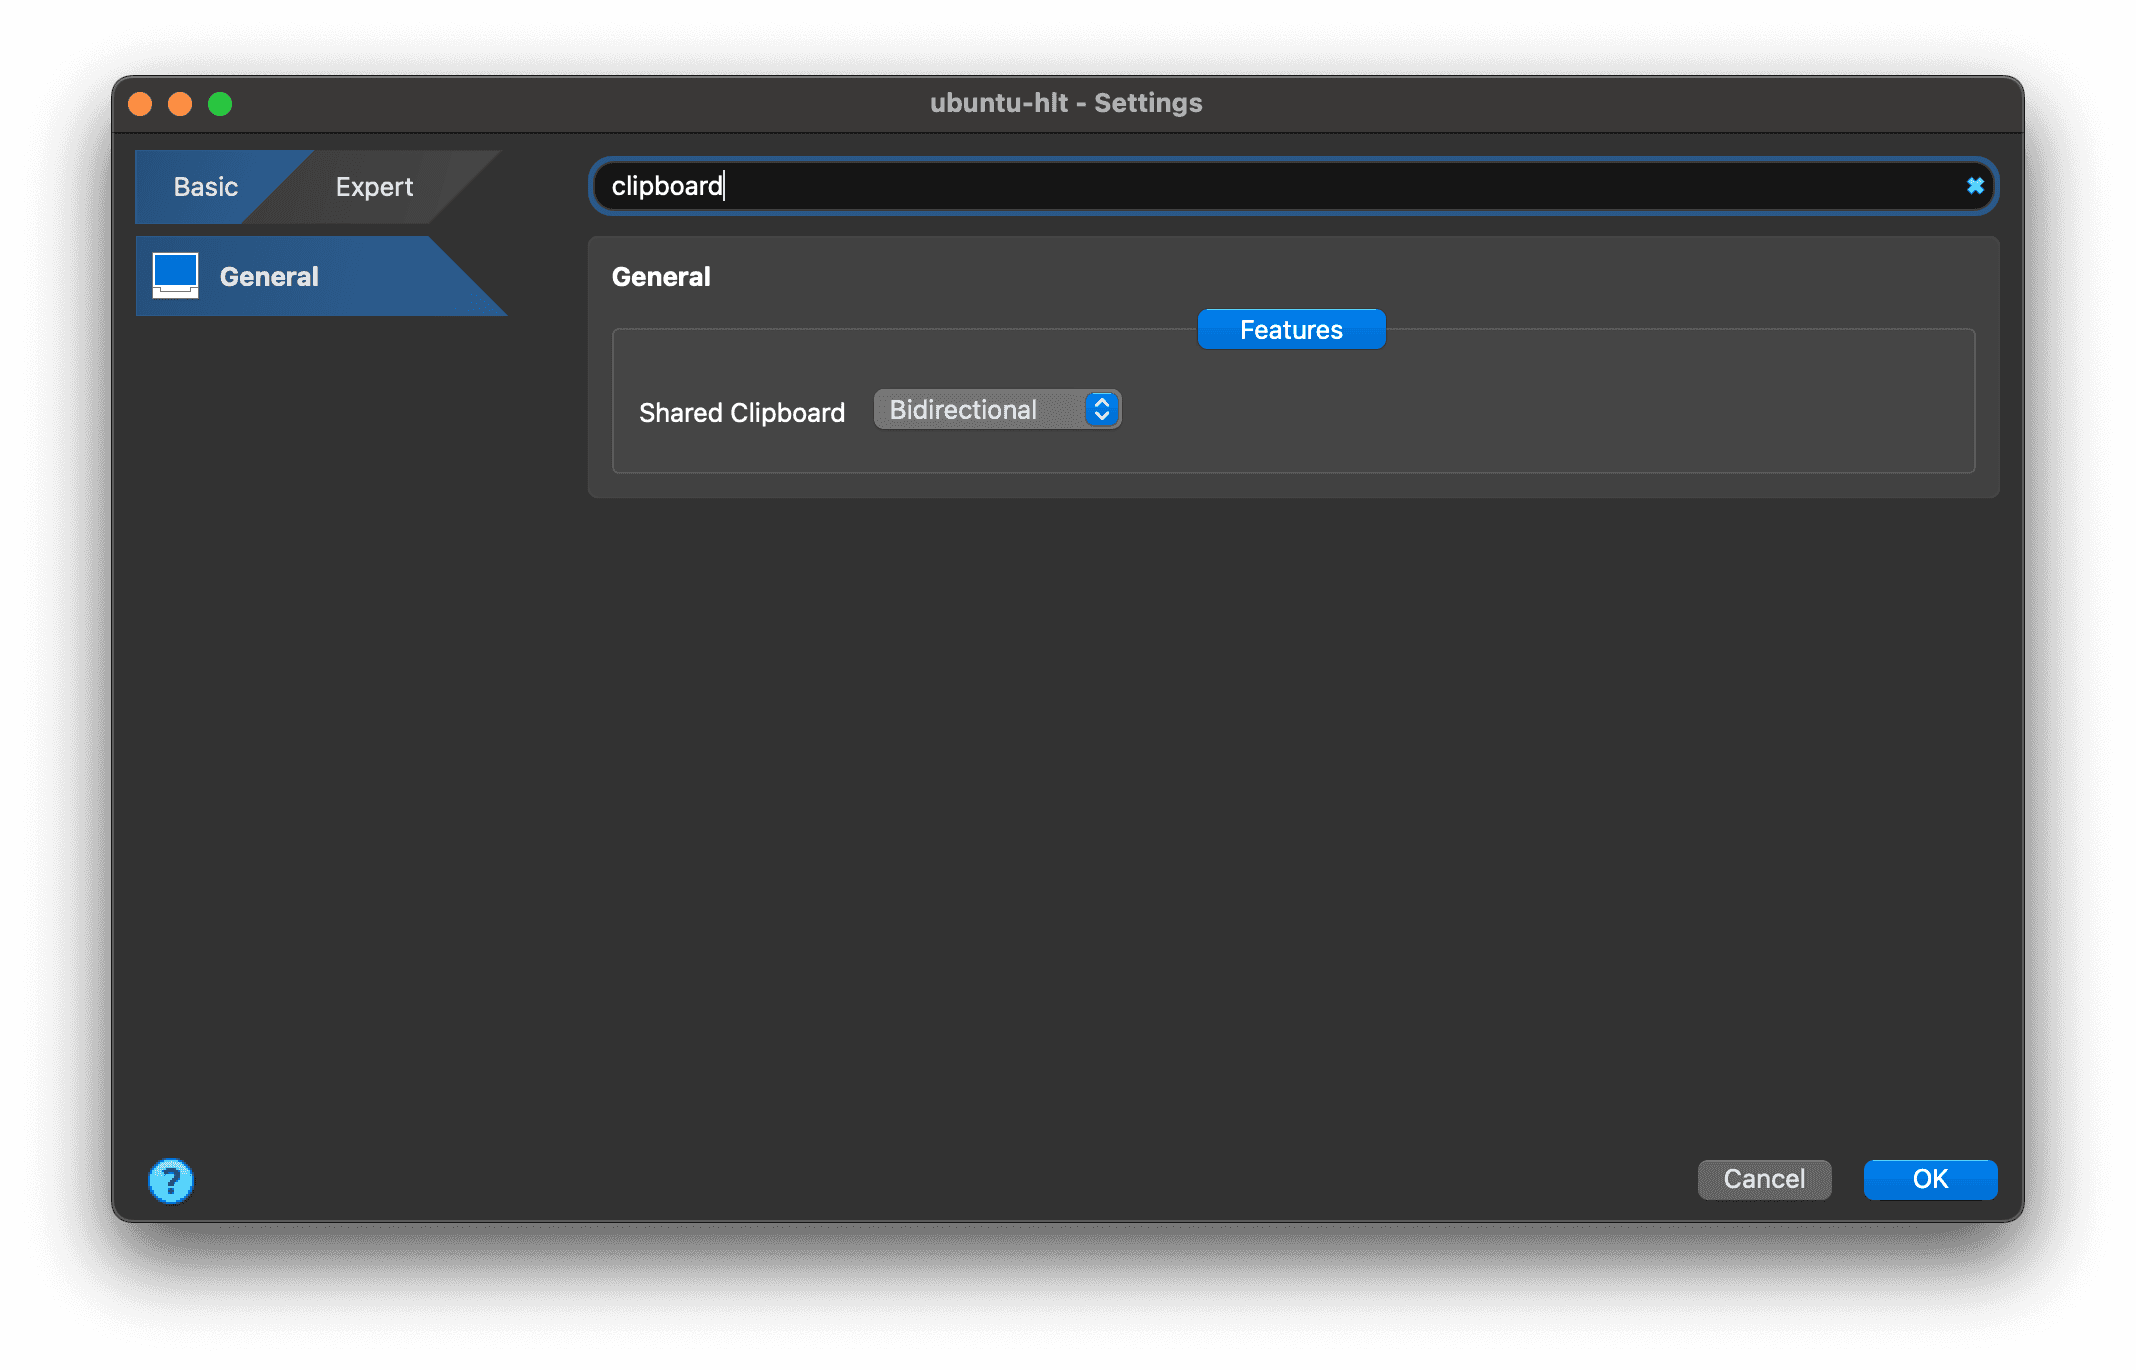Close the Settings window with red button
The width and height of the screenshot is (2136, 1370).
point(141,104)
